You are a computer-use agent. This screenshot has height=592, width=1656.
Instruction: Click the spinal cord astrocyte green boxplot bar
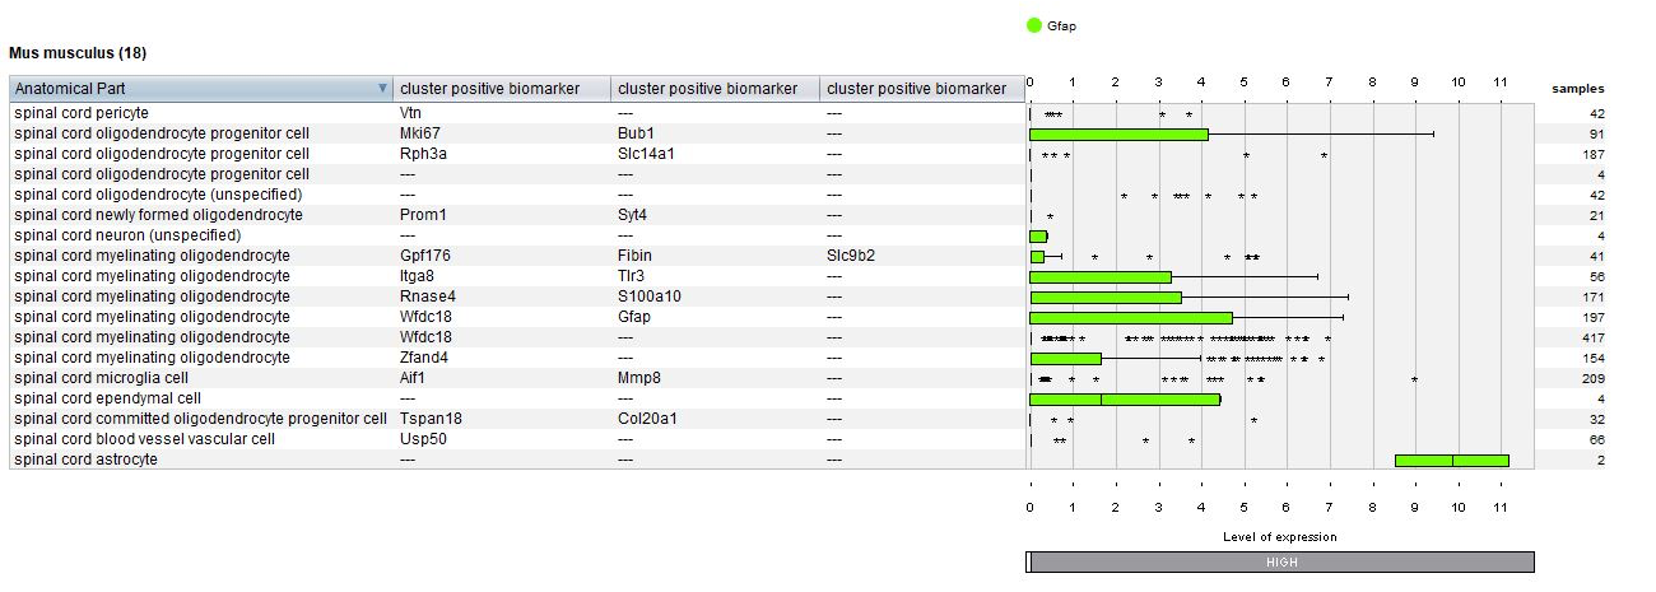tap(1451, 460)
